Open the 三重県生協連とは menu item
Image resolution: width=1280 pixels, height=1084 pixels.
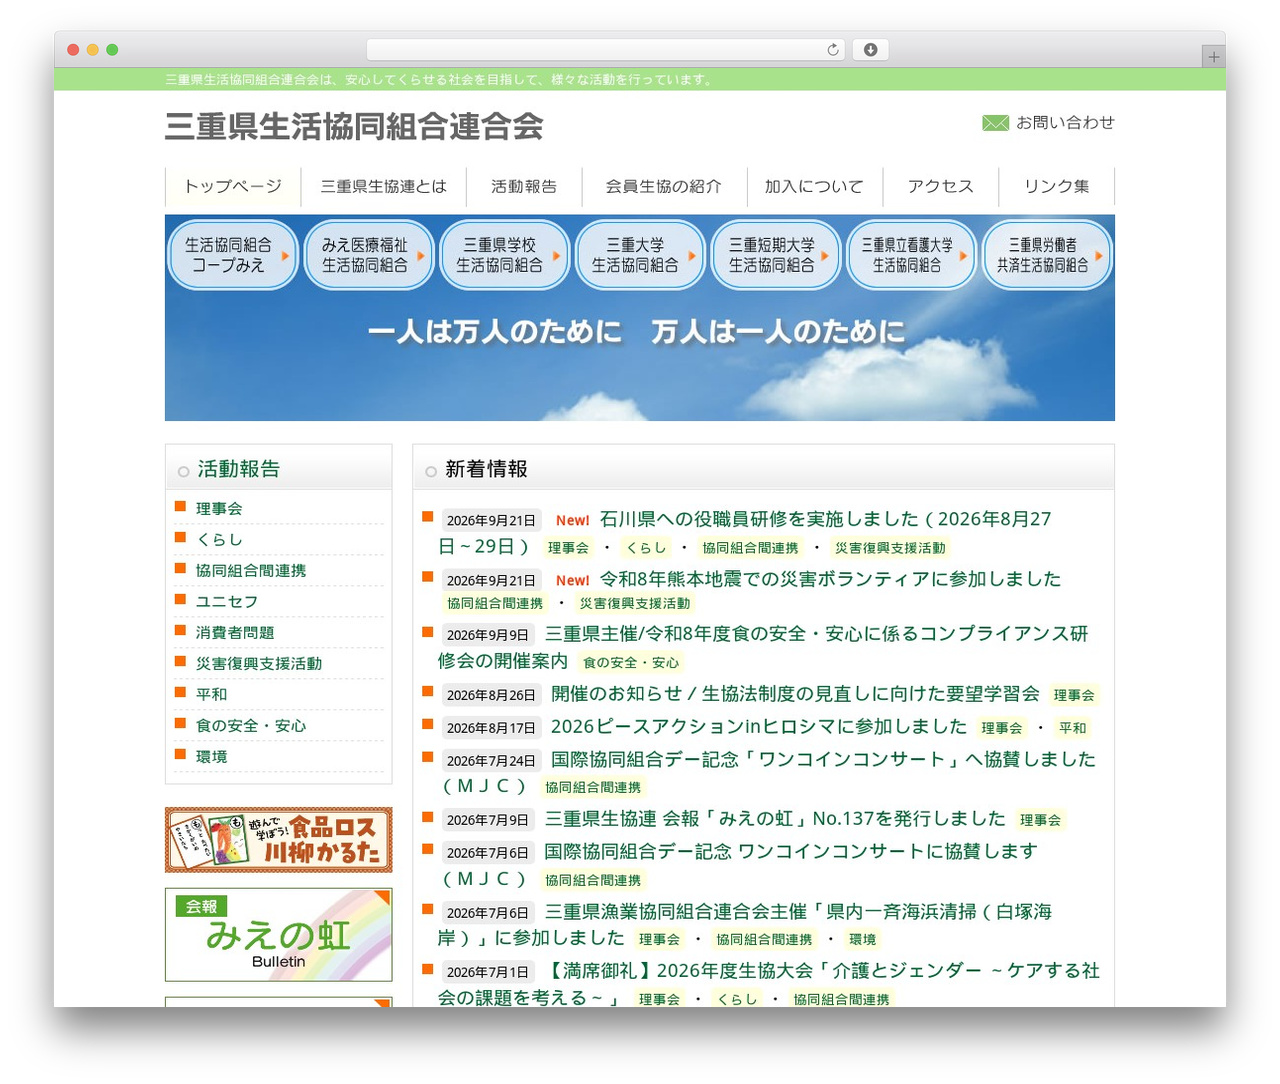pyautogui.click(x=384, y=187)
